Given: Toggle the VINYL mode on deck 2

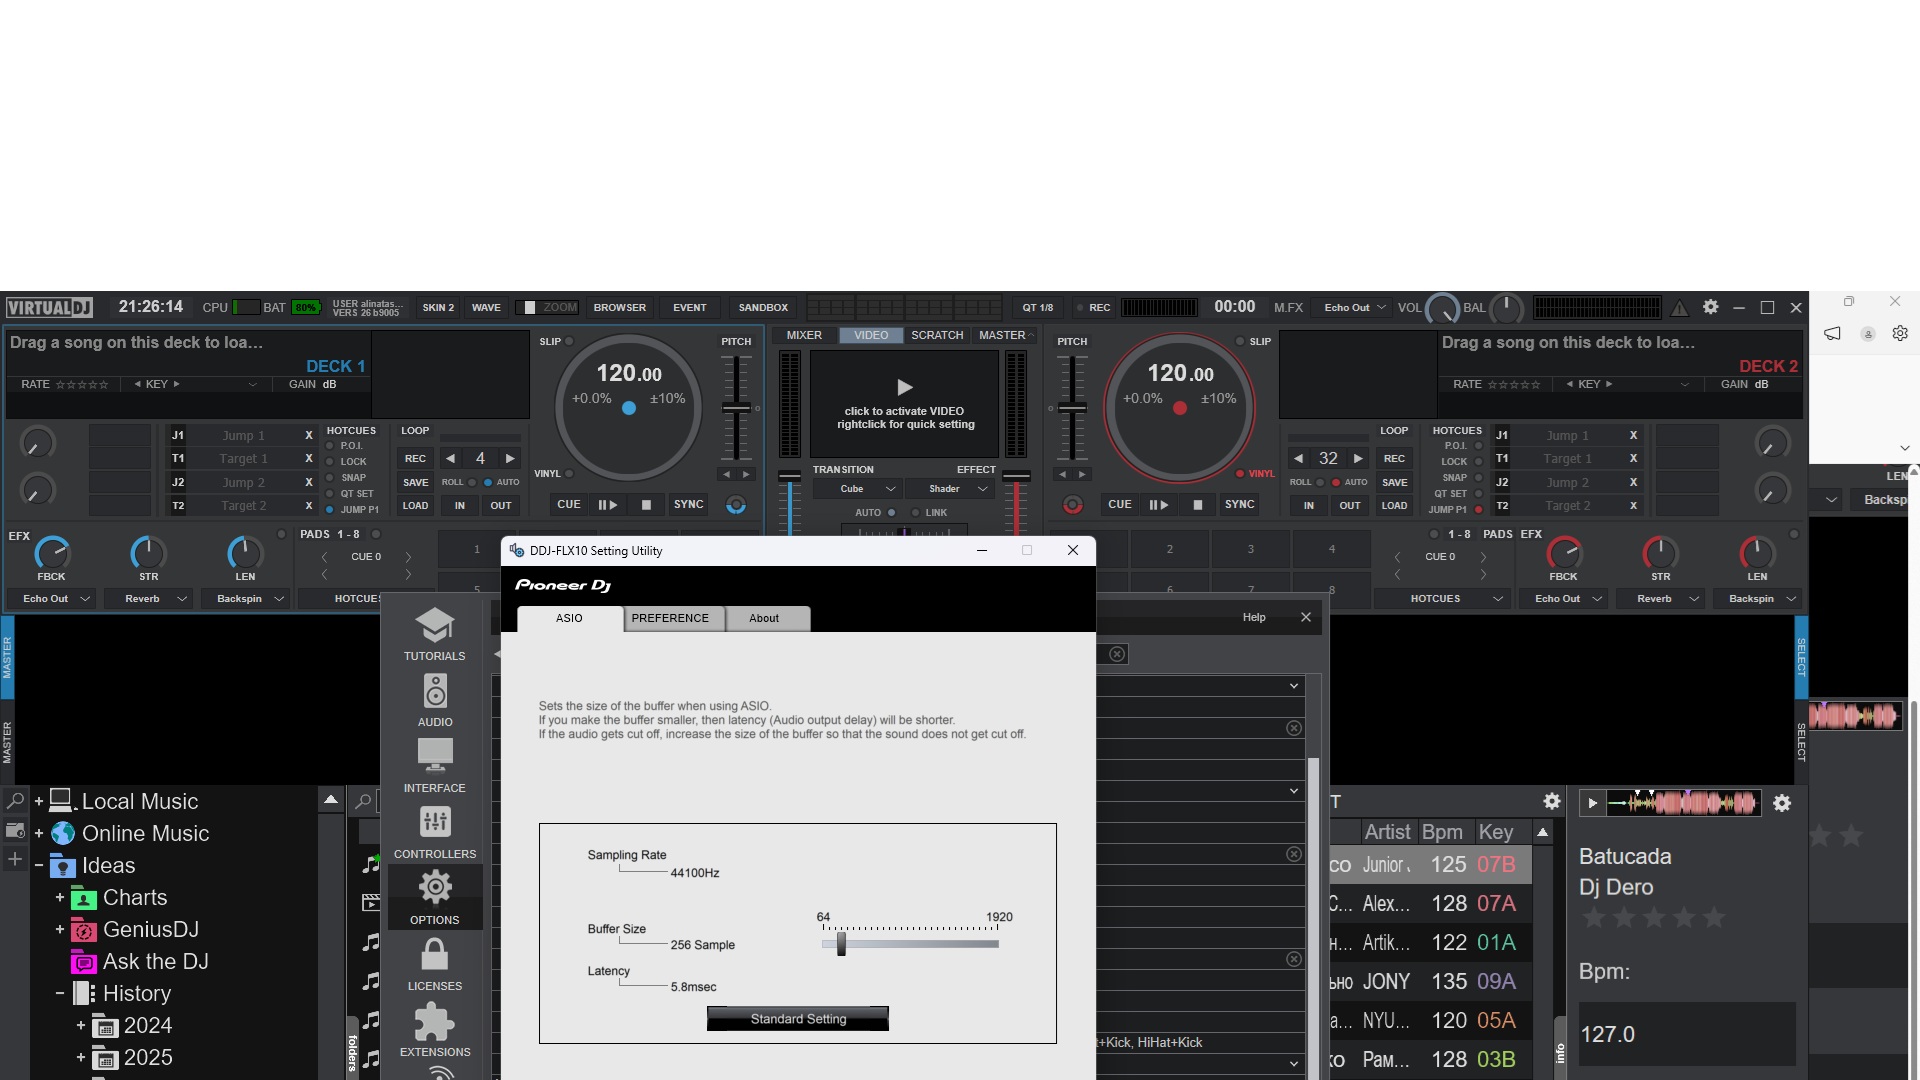Looking at the screenshot, I should pyautogui.click(x=1240, y=474).
